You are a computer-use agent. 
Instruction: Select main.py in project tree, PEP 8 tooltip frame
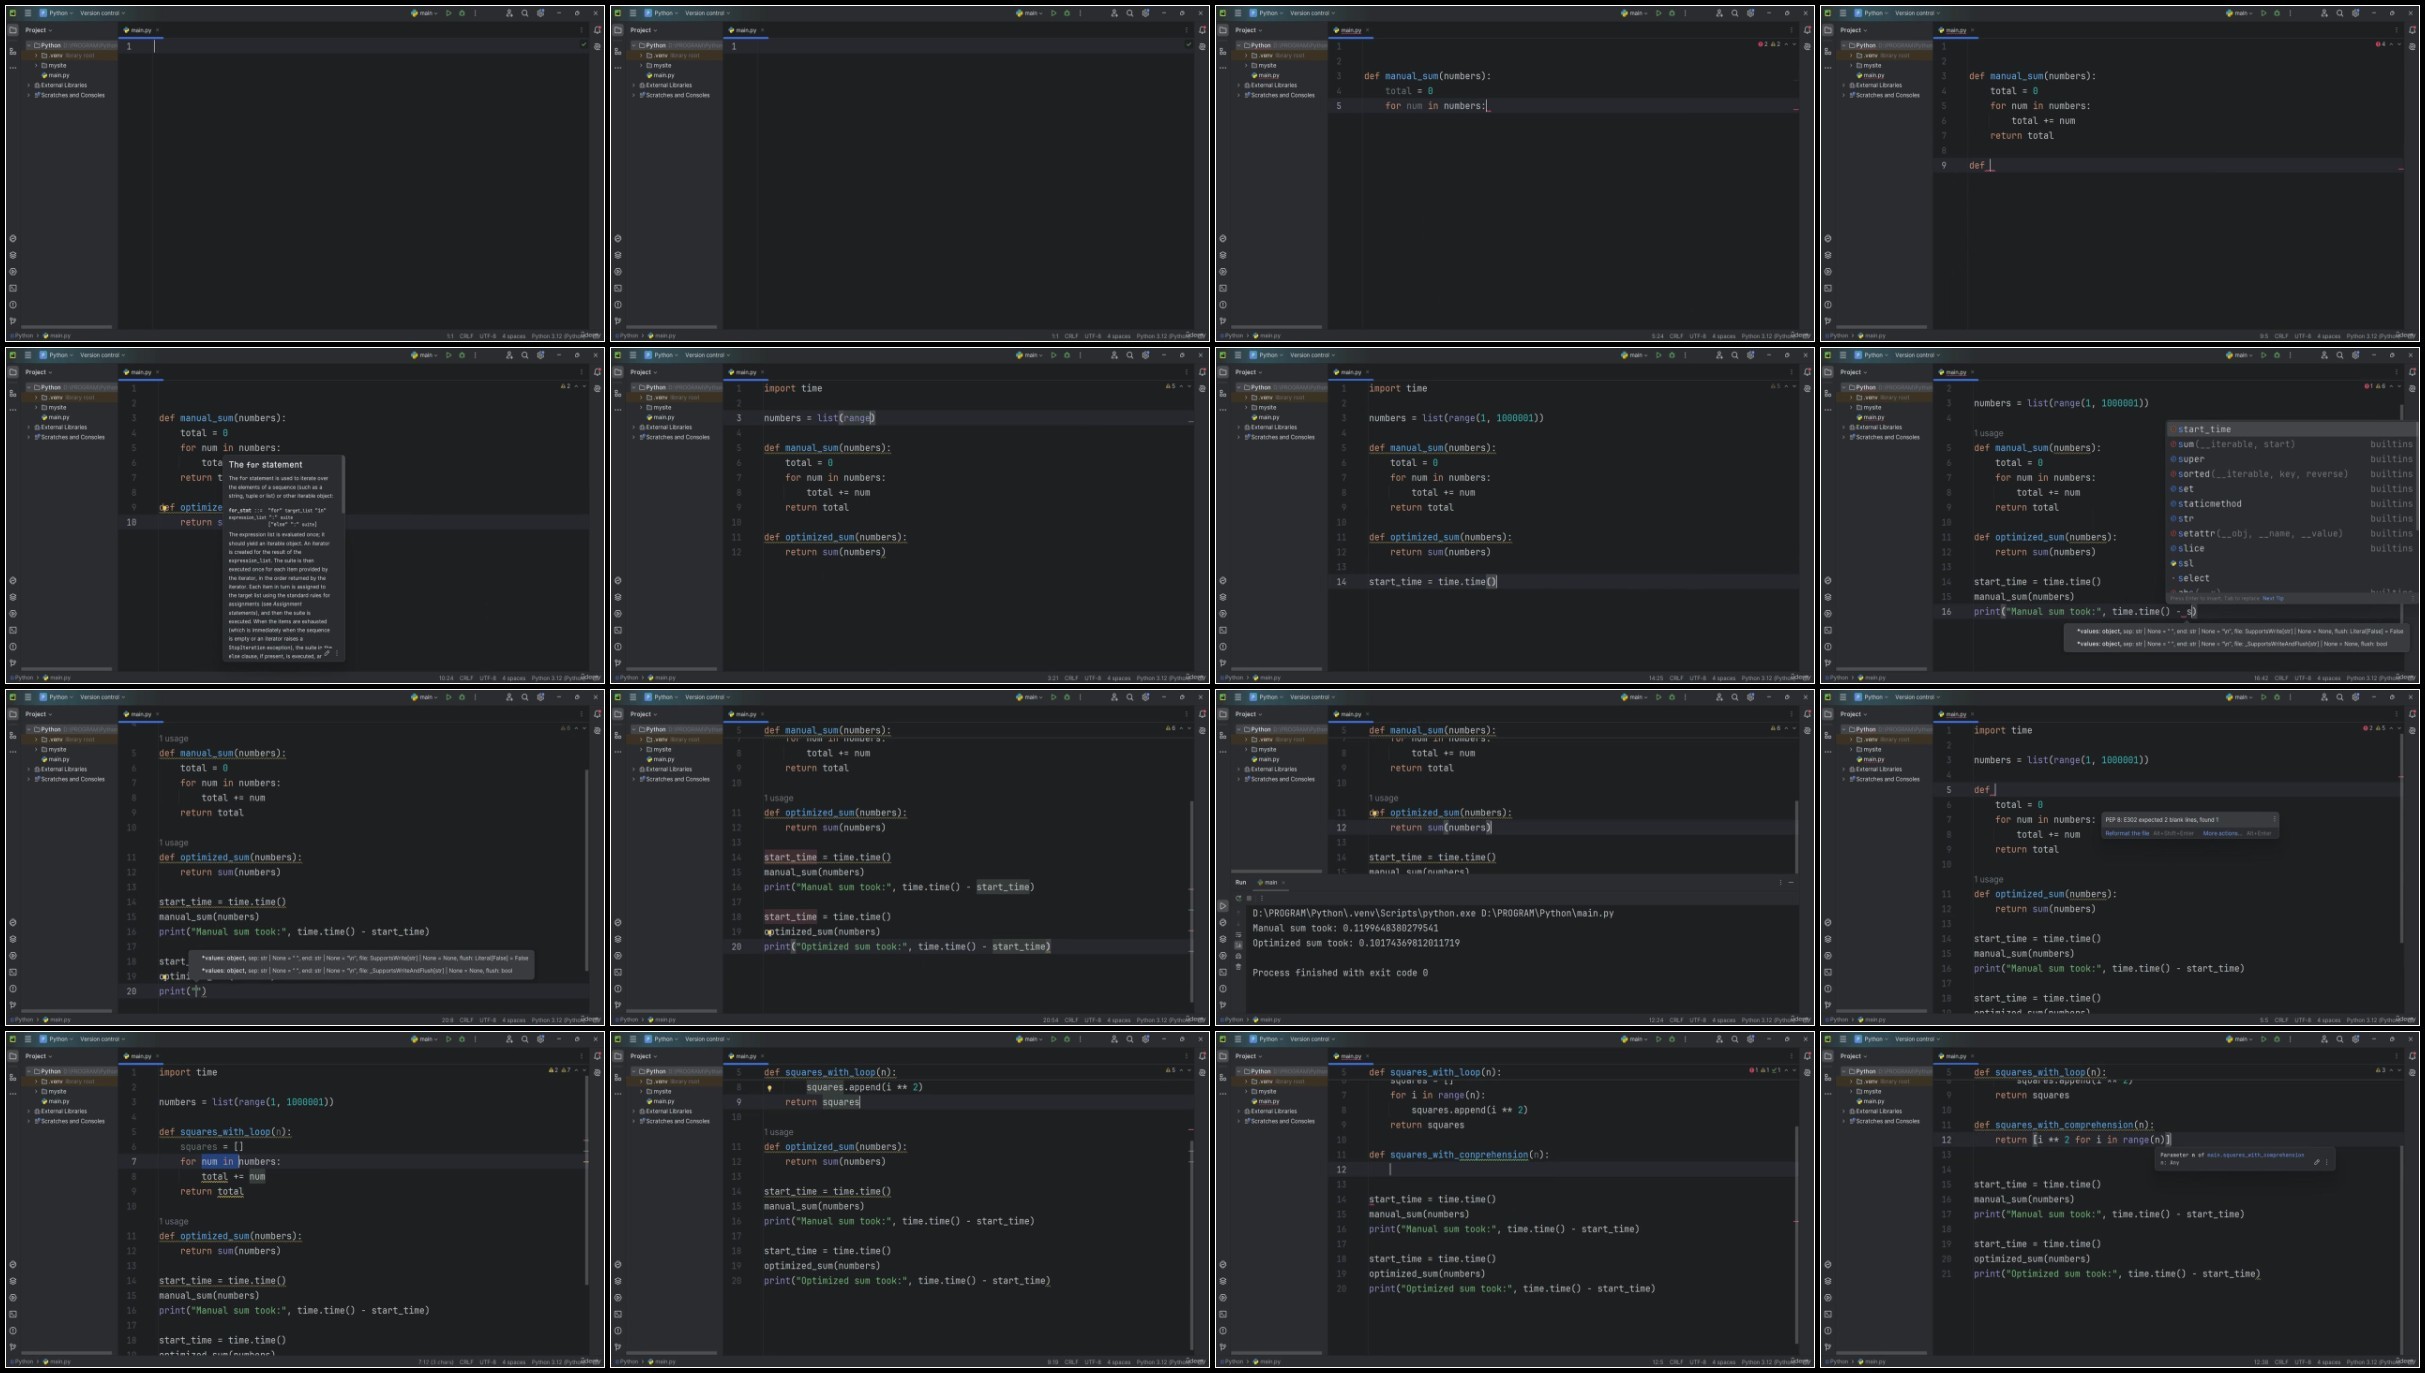[1872, 759]
